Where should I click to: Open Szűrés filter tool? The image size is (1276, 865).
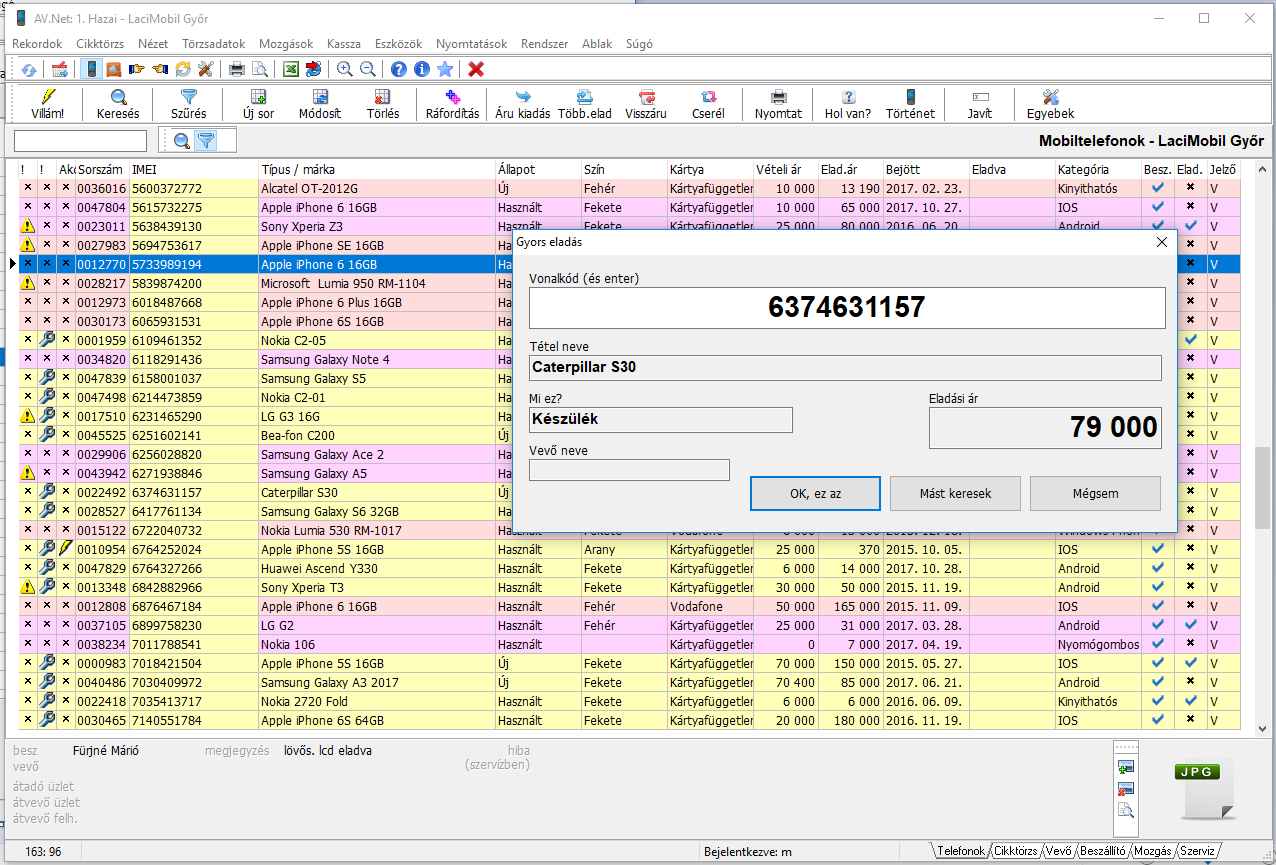(x=188, y=103)
